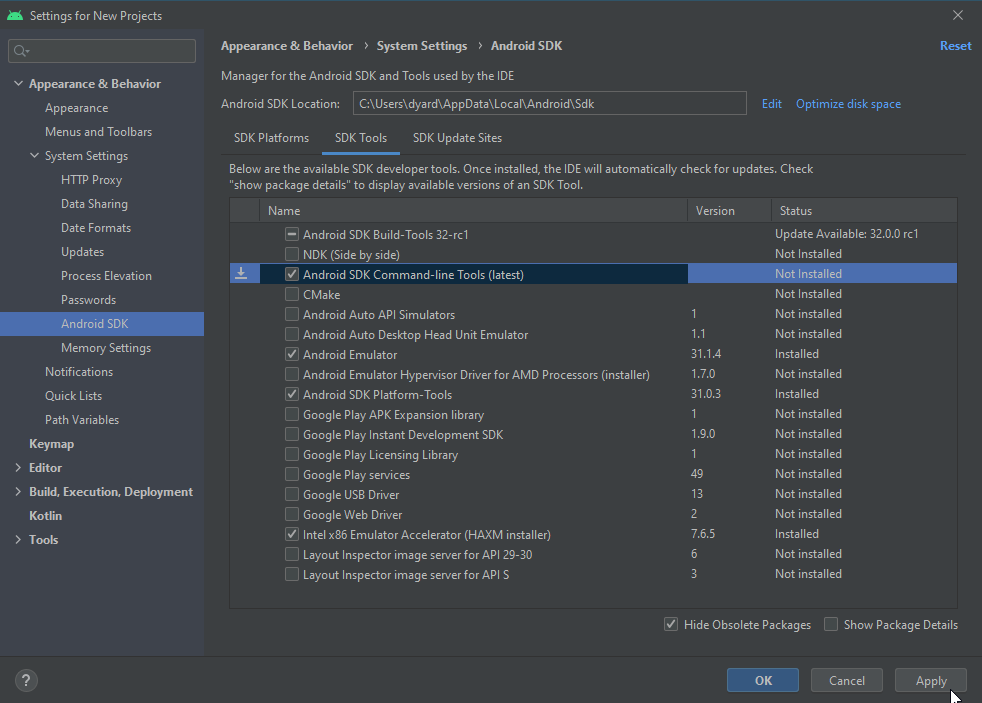Click the Android logo in title bar
Viewport: 982px width, 703px height.
coord(14,15)
